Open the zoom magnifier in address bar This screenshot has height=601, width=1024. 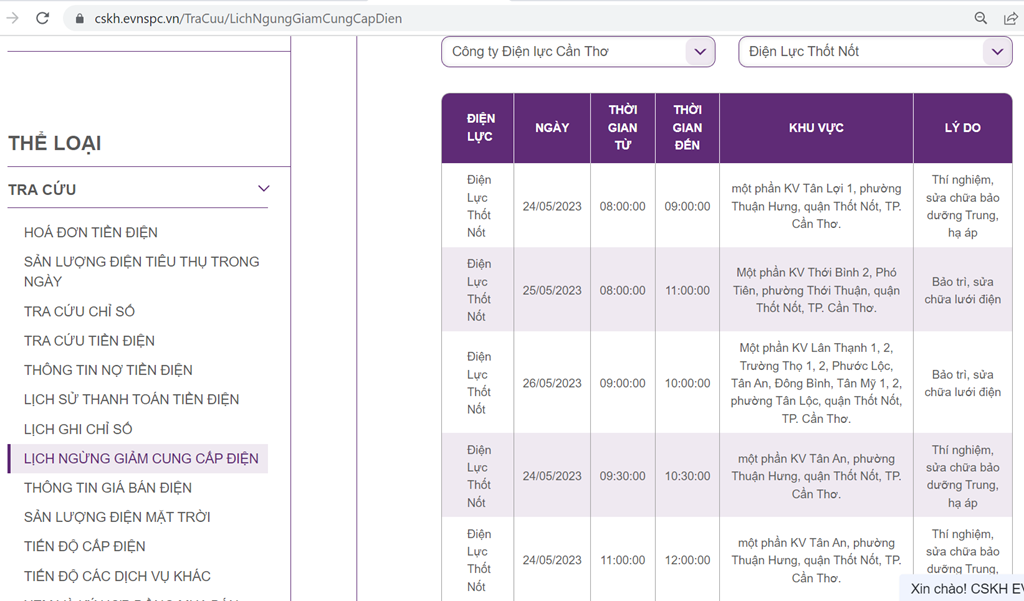(980, 18)
